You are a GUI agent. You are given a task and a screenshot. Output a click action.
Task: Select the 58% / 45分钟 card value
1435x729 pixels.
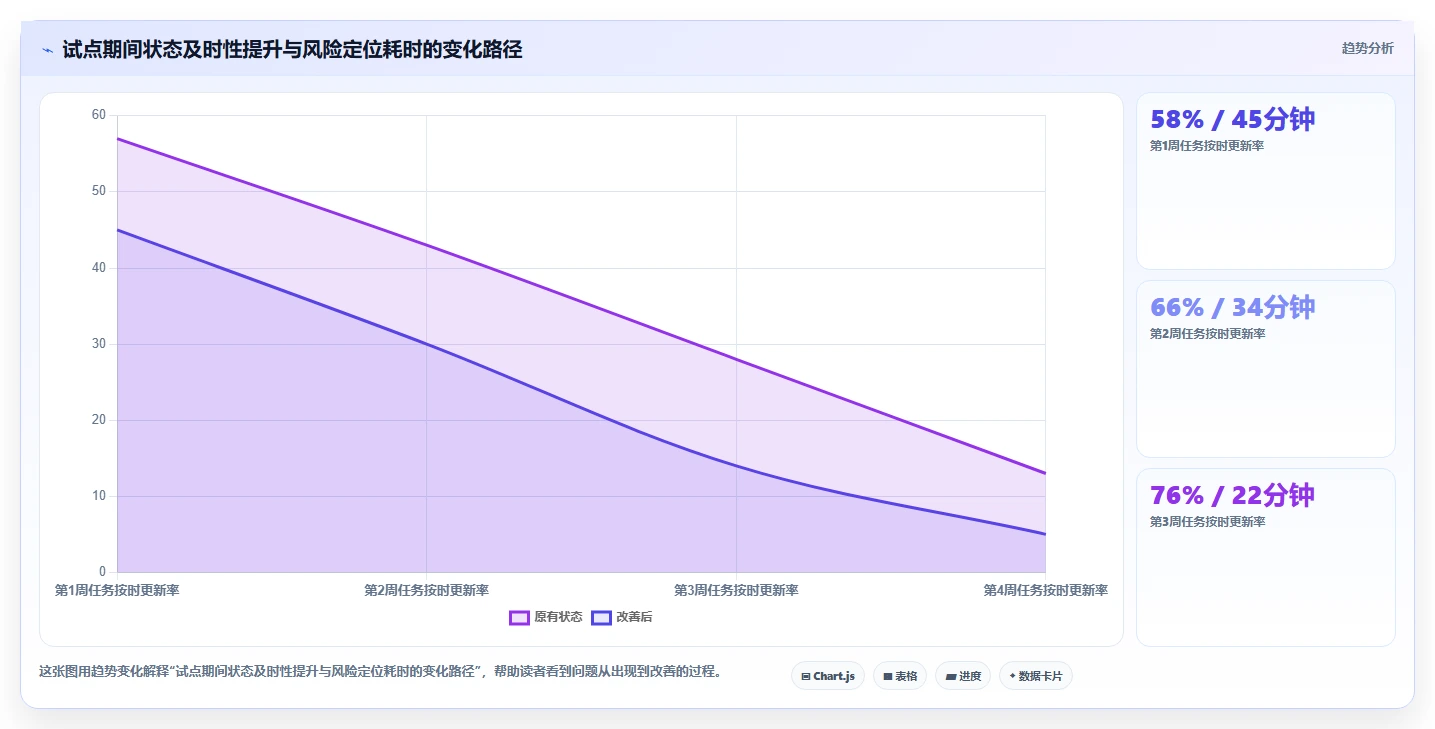pyautogui.click(x=1232, y=119)
